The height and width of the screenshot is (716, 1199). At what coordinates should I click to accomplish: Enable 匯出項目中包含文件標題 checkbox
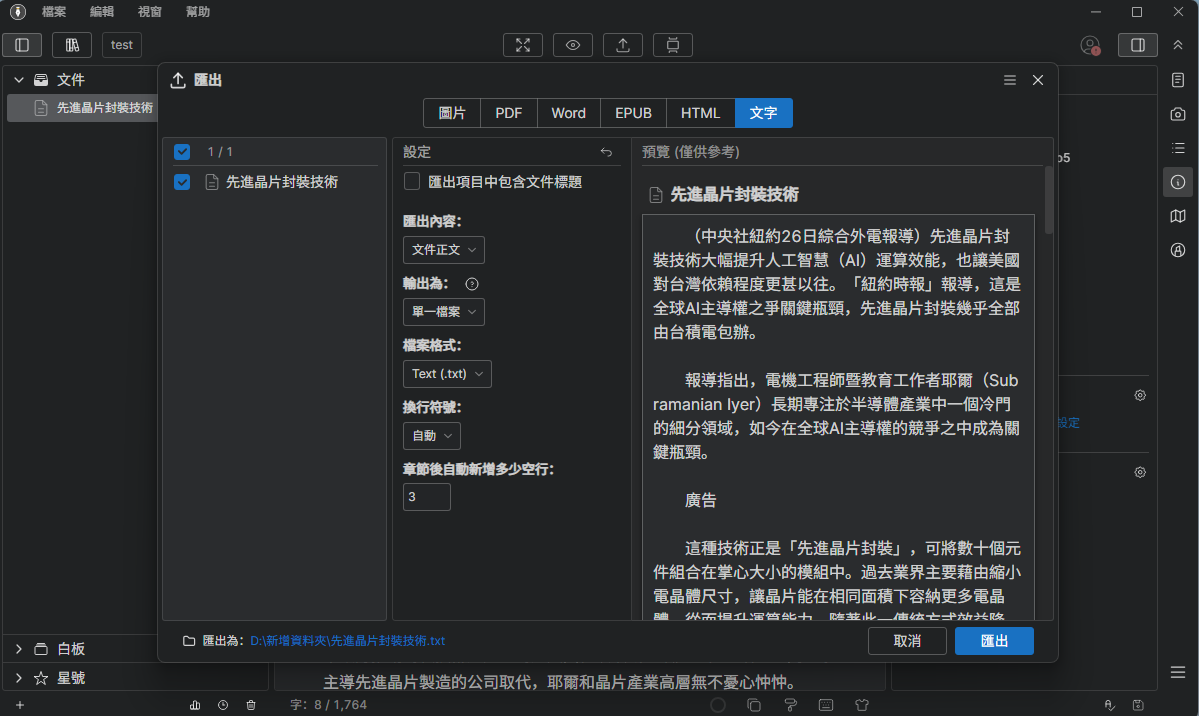point(412,181)
